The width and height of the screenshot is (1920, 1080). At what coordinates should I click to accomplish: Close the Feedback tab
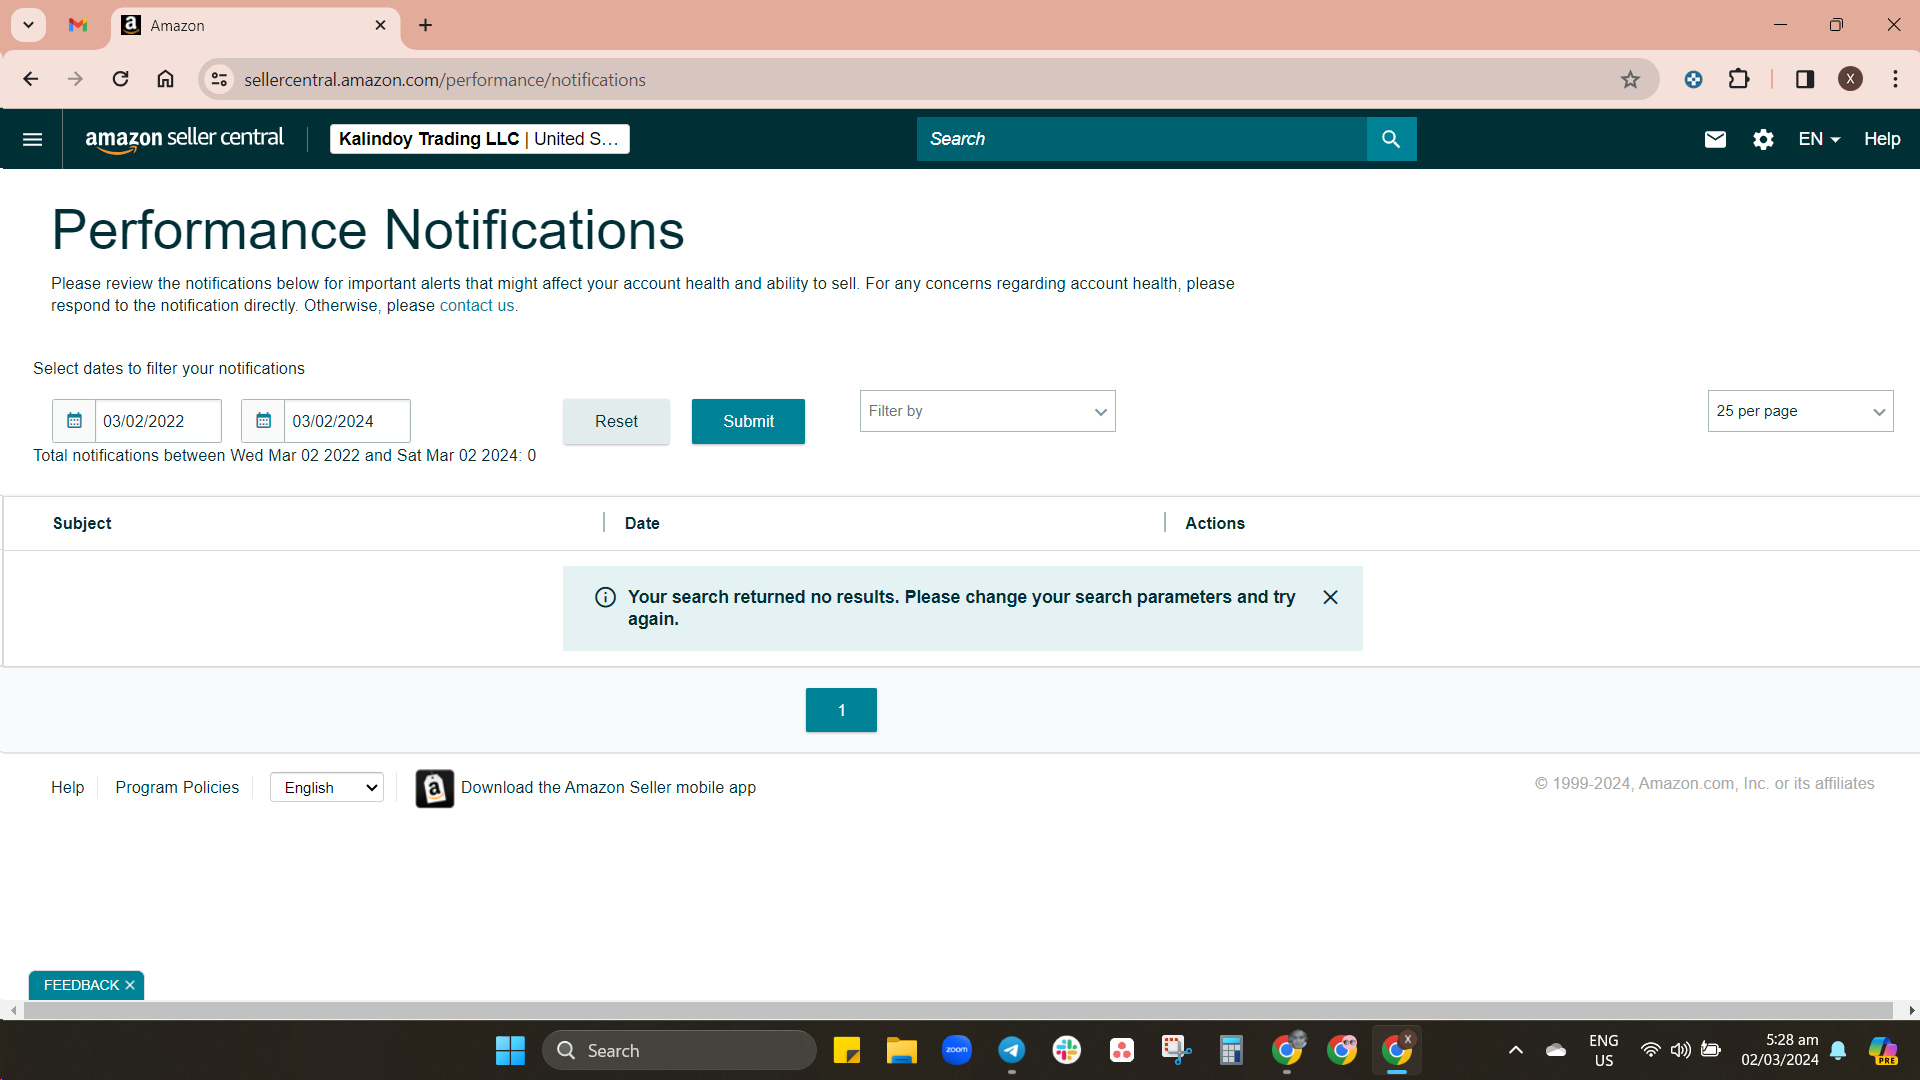pyautogui.click(x=130, y=985)
